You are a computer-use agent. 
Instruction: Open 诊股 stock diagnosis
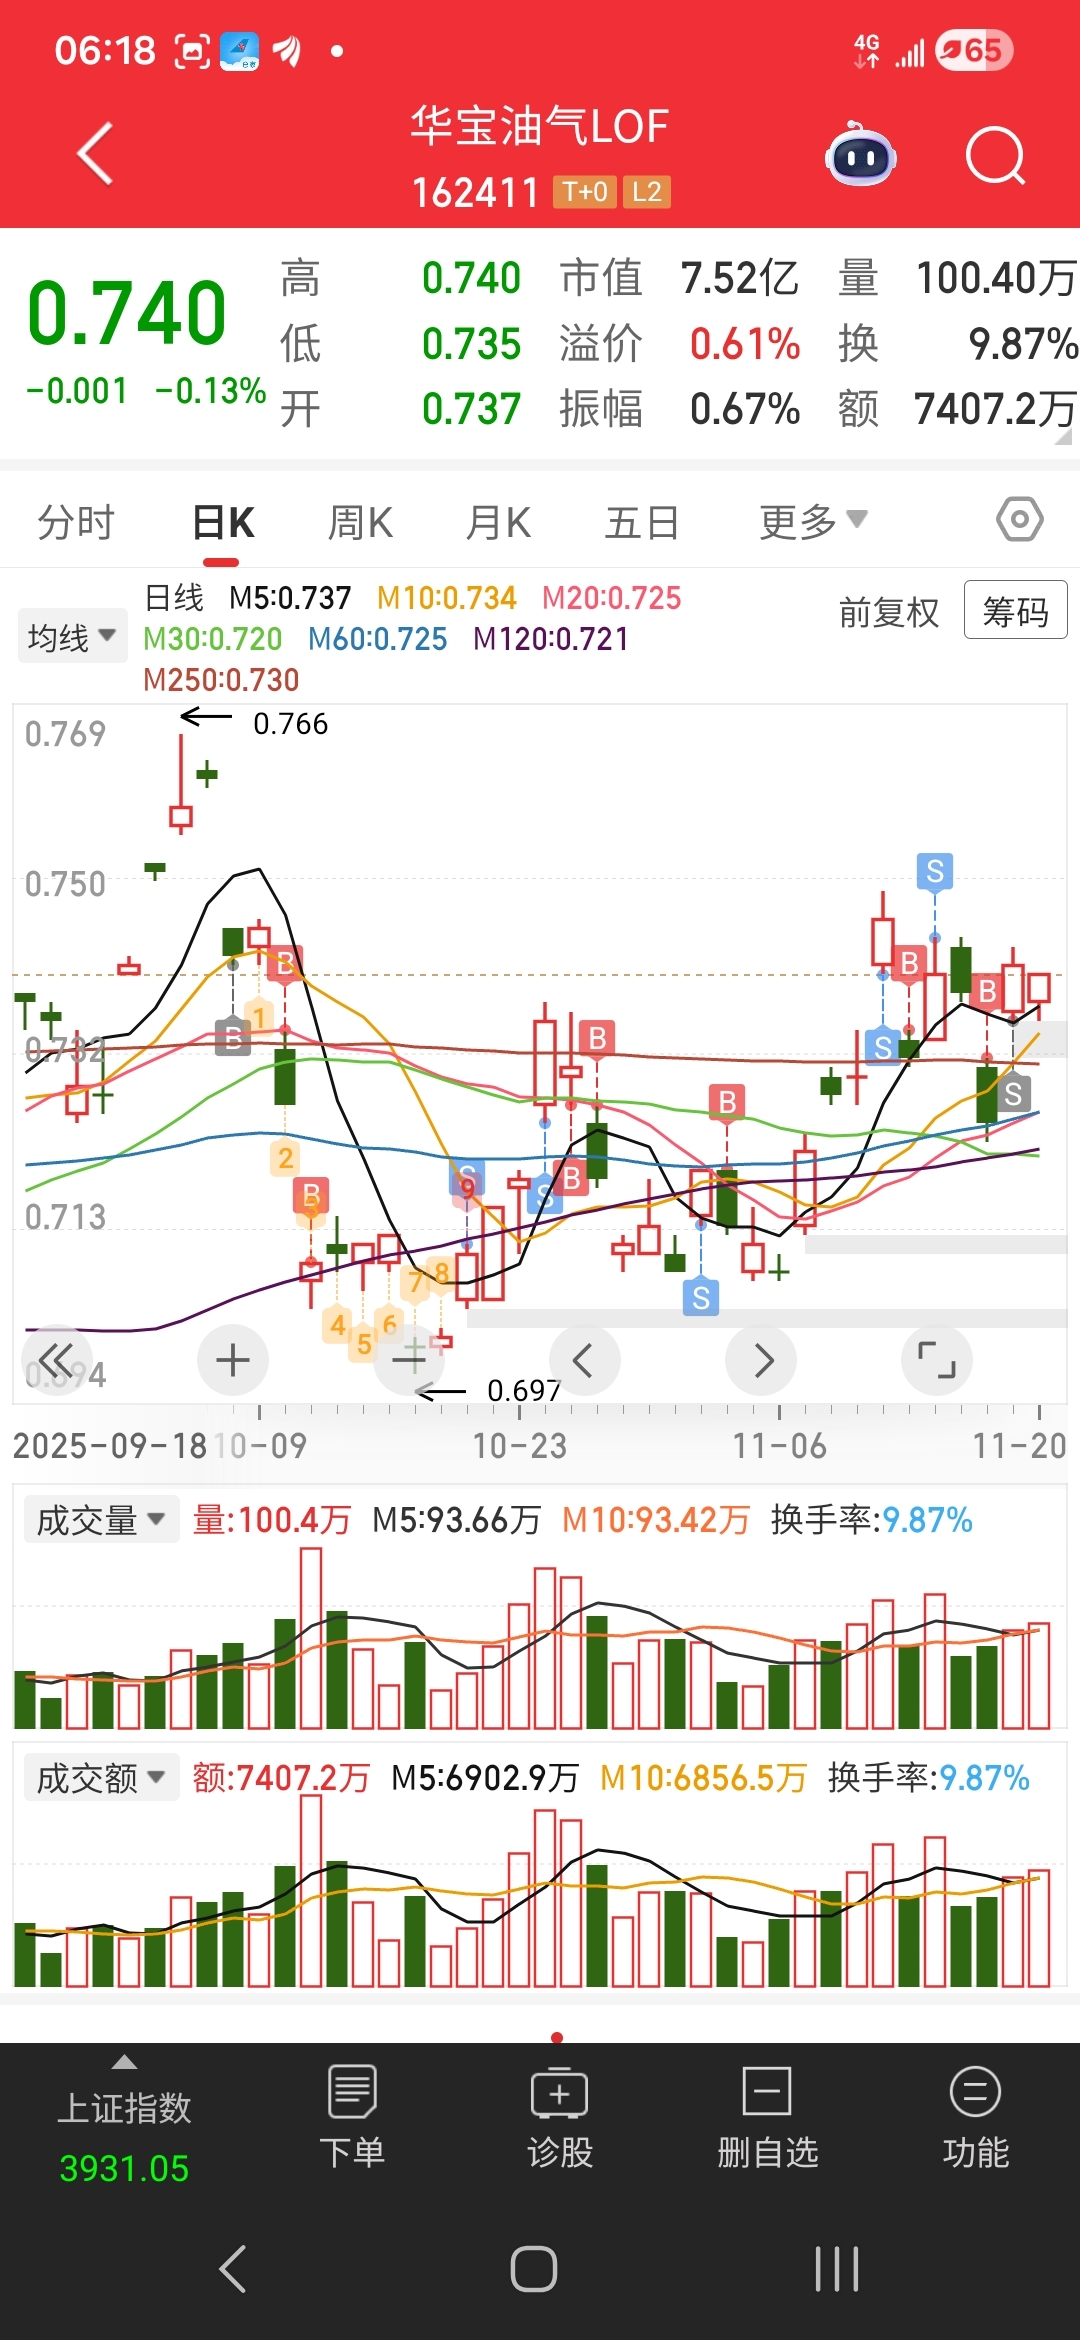pyautogui.click(x=560, y=2116)
